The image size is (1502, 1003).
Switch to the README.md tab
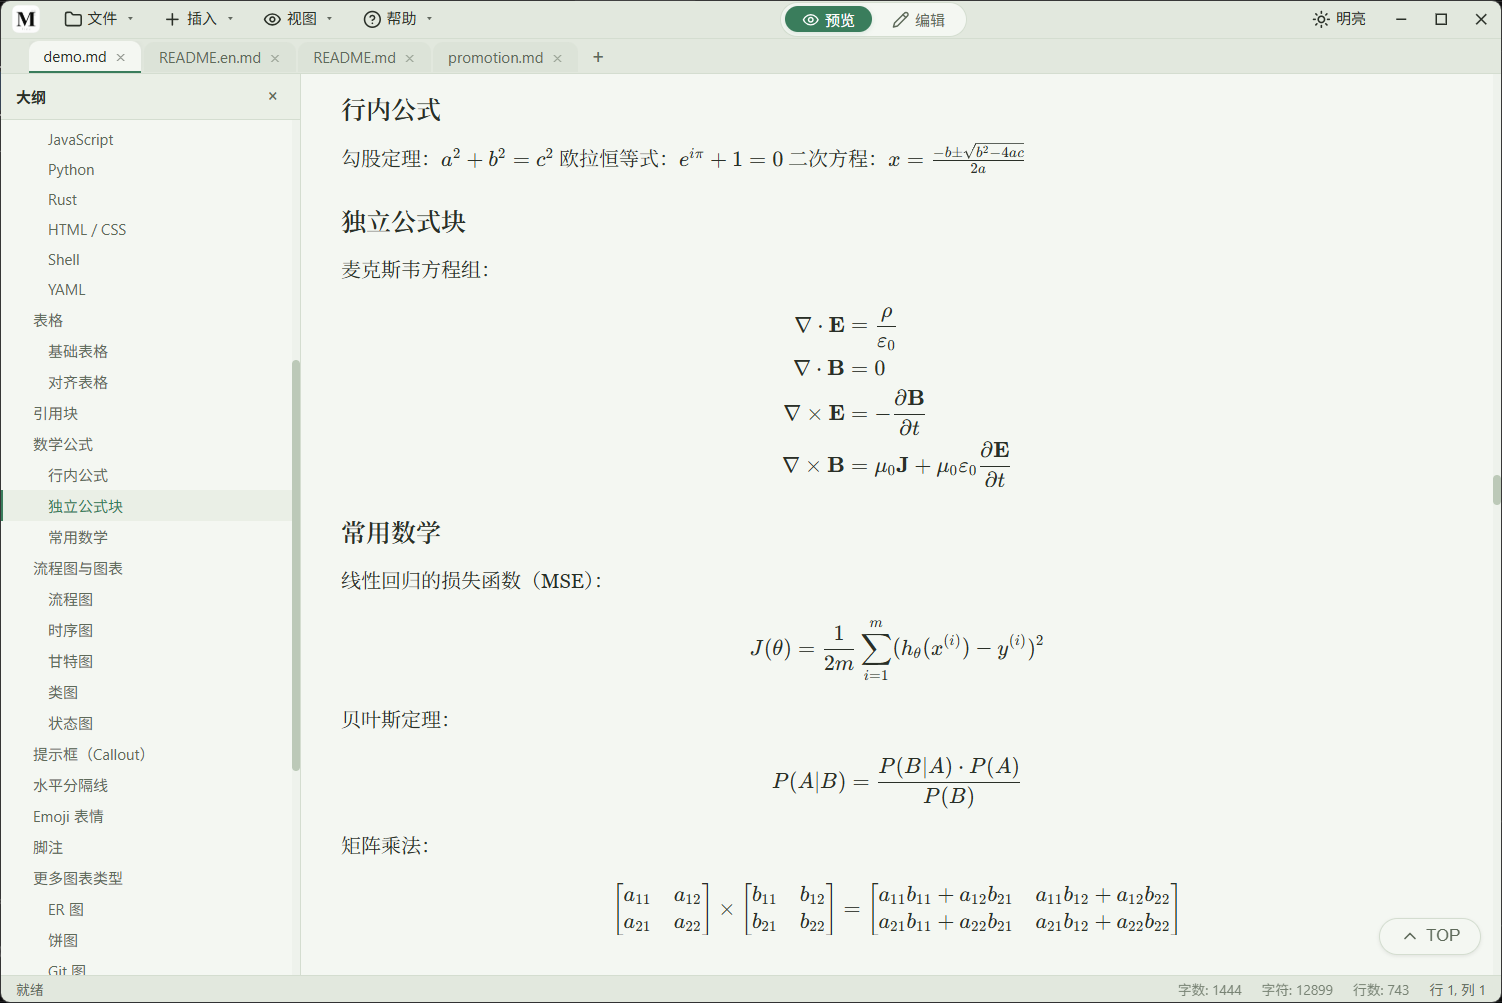[354, 58]
